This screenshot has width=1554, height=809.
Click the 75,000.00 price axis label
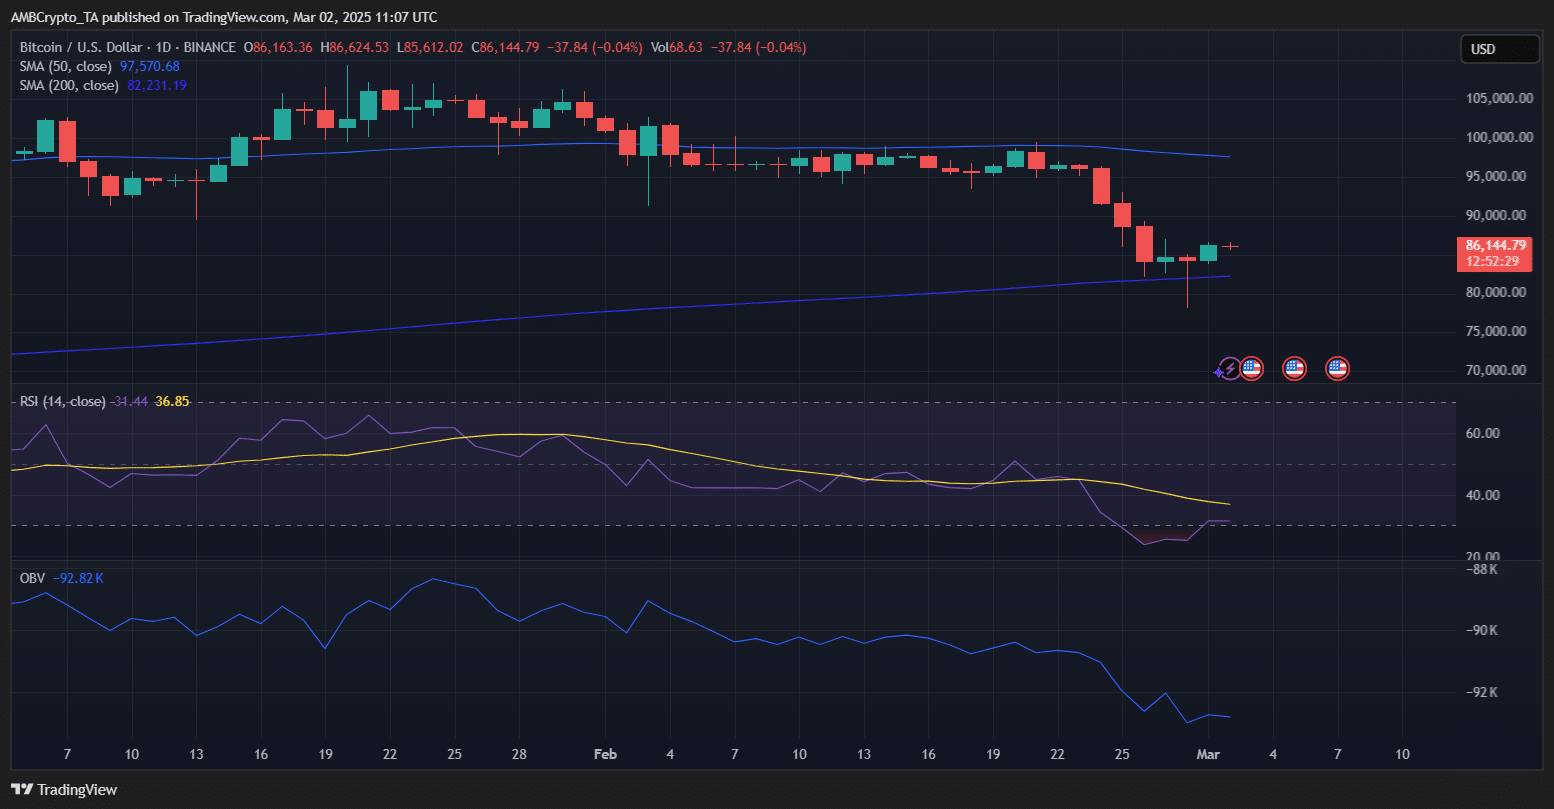point(1498,332)
